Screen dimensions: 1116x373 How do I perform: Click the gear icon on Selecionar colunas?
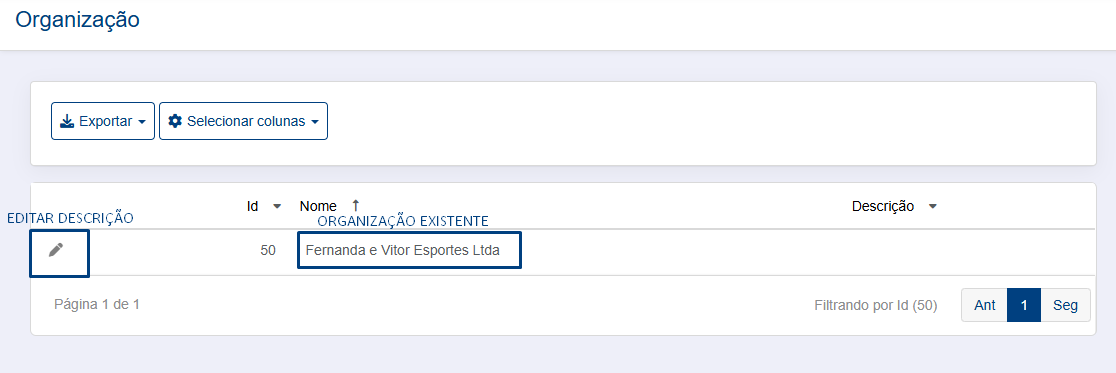pos(175,121)
